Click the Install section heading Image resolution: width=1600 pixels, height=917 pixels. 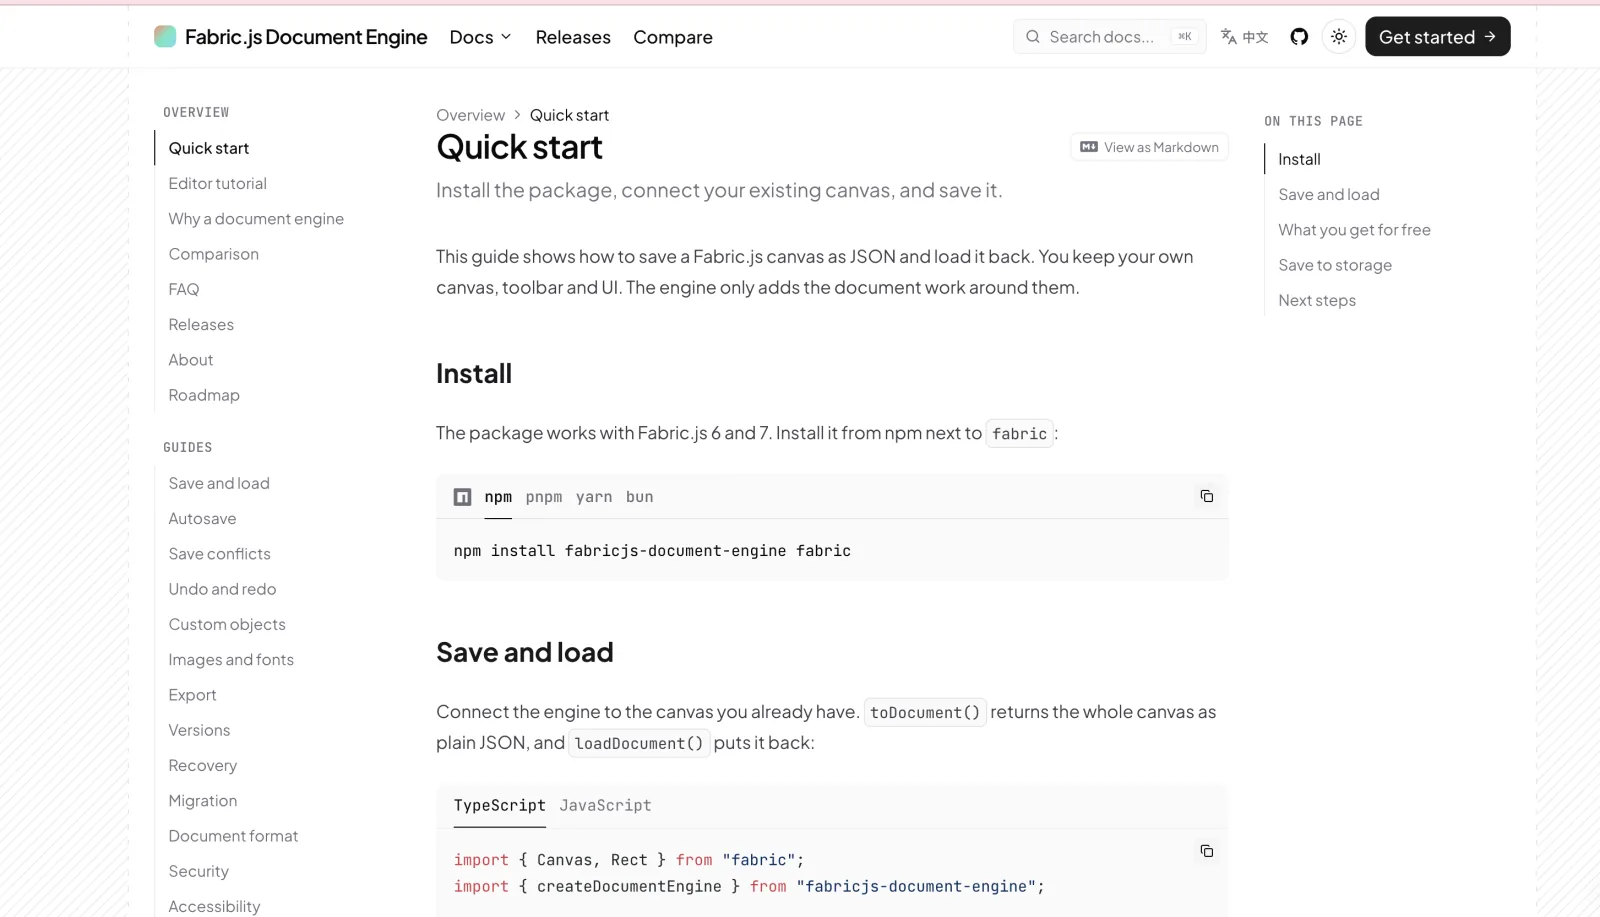[x=474, y=374]
